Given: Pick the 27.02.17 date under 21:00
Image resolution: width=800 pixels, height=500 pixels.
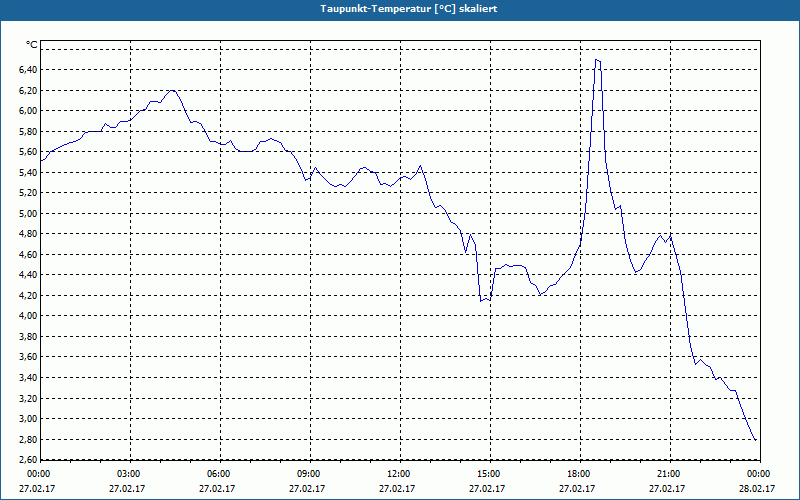Looking at the screenshot, I should tap(667, 488).
